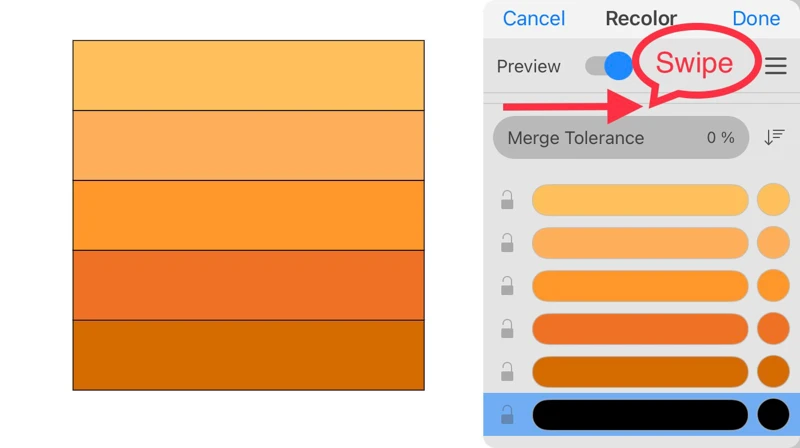Disable the Preview switch
The height and width of the screenshot is (448, 800).
tap(609, 66)
